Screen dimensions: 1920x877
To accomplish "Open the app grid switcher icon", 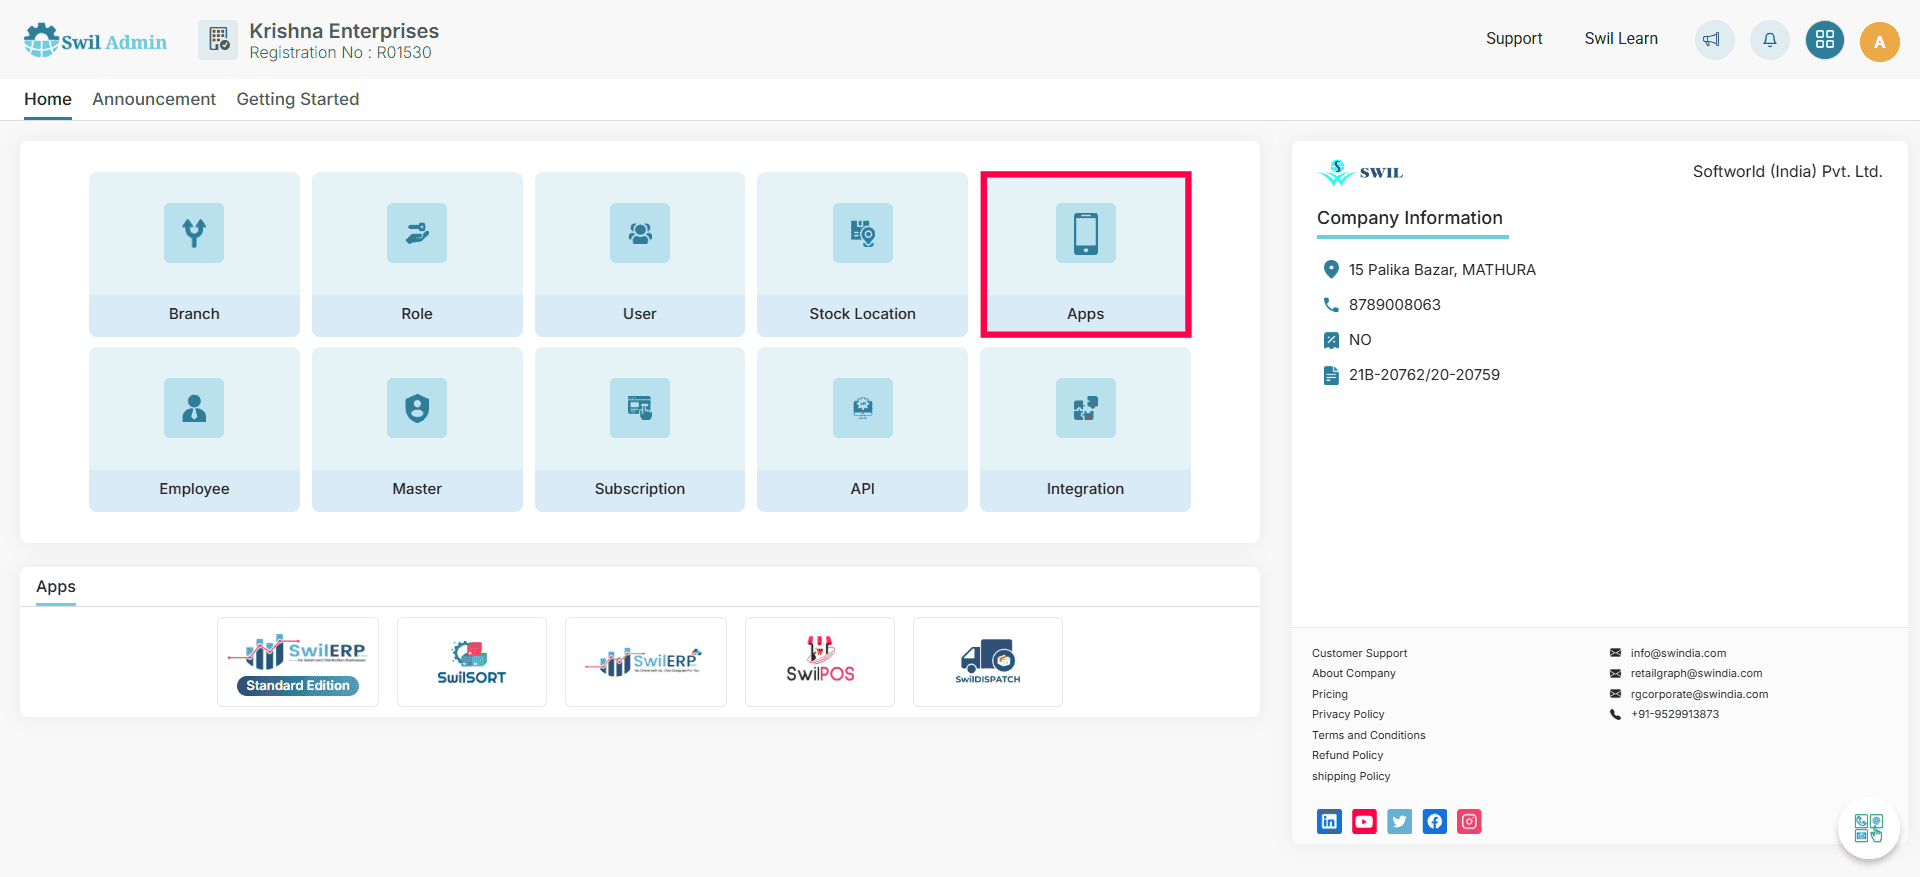I will pos(1824,40).
